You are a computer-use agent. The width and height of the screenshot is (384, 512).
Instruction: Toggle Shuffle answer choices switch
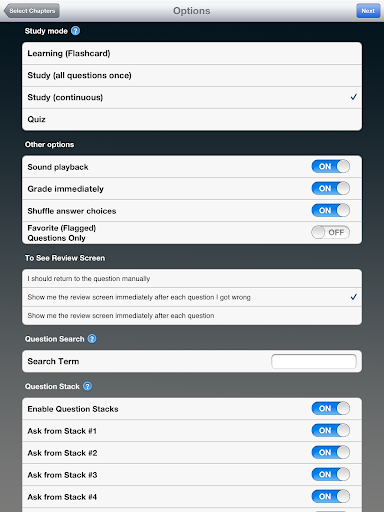[331, 210]
